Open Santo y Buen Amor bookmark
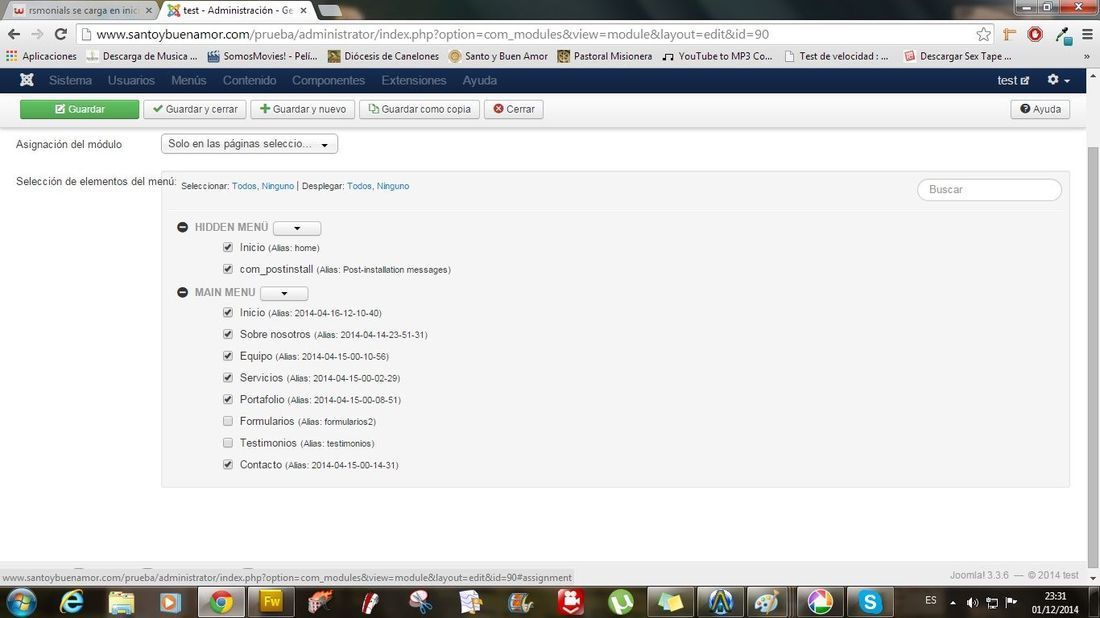Screen dimensions: 1100x618 point(498,56)
